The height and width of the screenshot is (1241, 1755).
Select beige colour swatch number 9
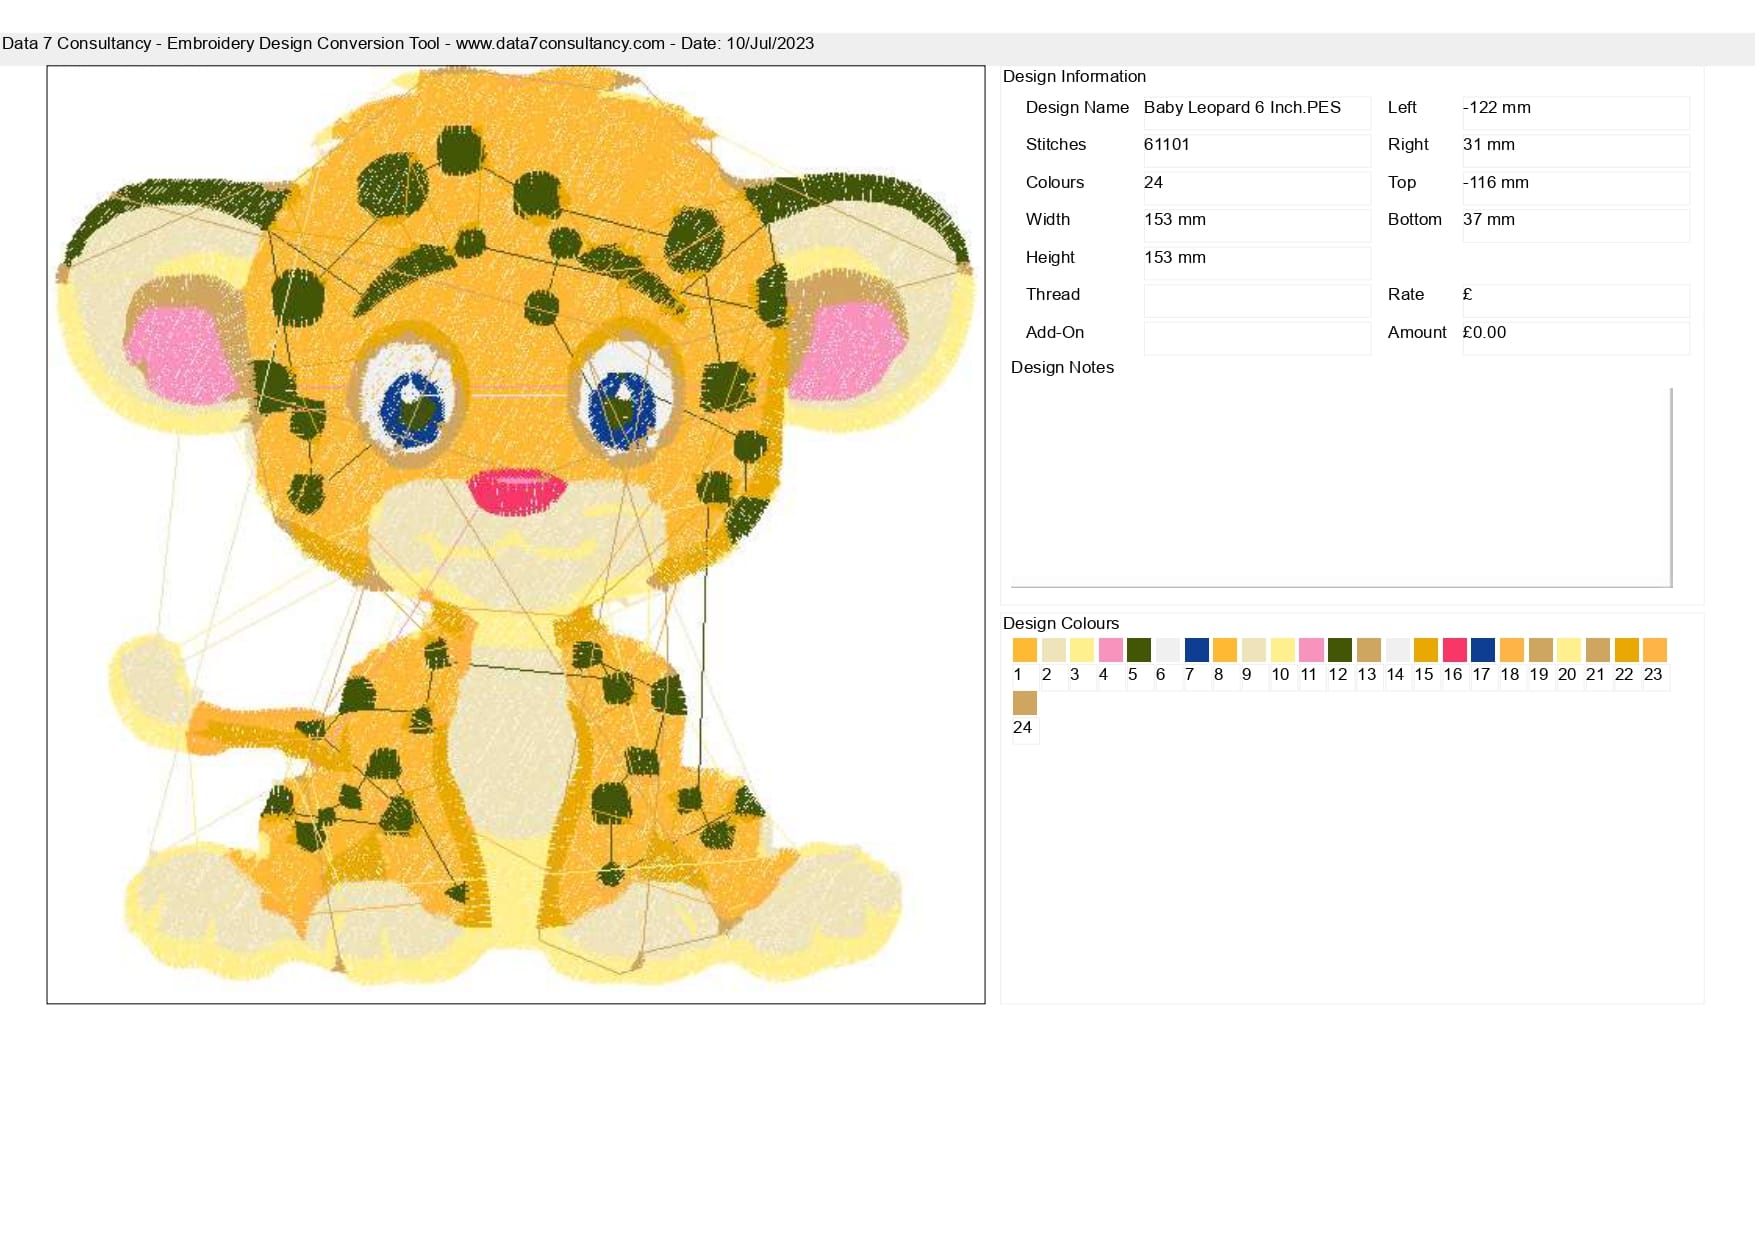[x=1253, y=650]
